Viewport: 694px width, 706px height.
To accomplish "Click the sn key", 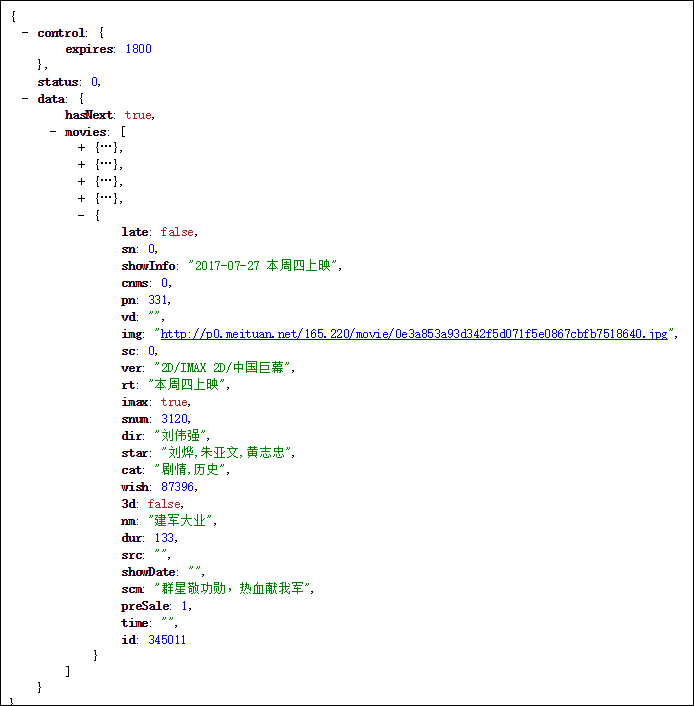I will (128, 249).
